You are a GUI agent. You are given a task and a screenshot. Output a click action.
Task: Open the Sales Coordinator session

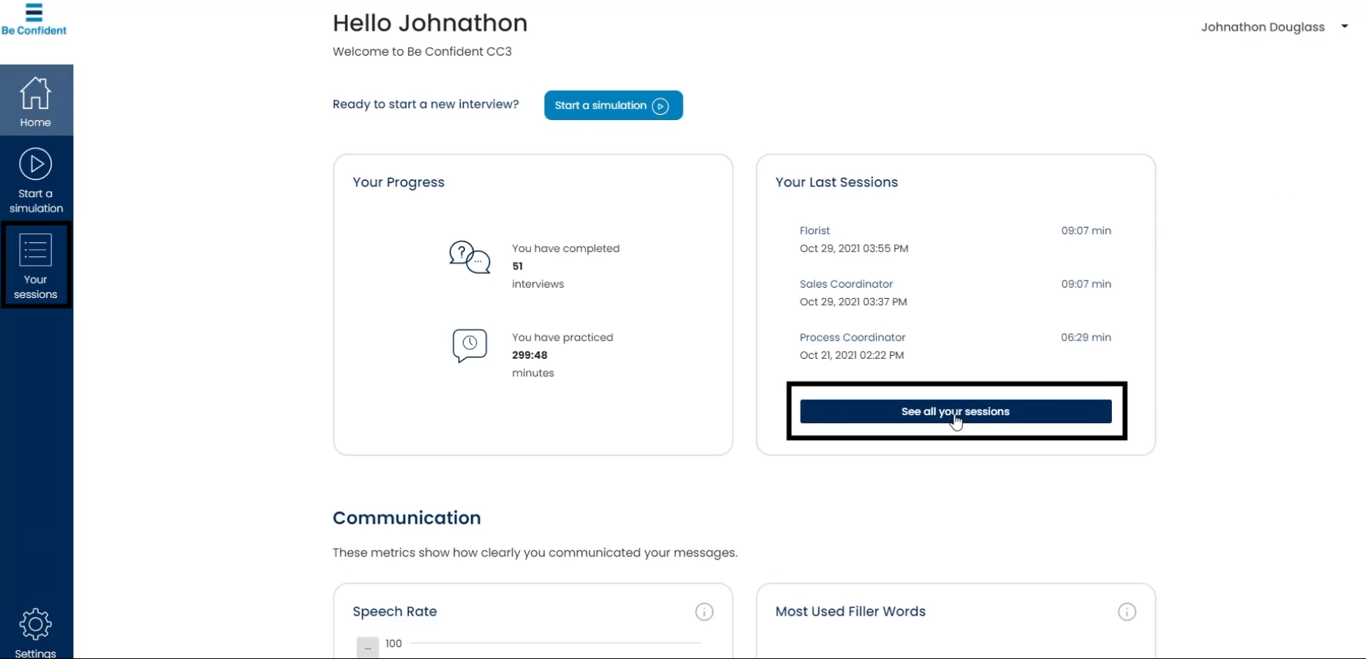click(x=846, y=284)
